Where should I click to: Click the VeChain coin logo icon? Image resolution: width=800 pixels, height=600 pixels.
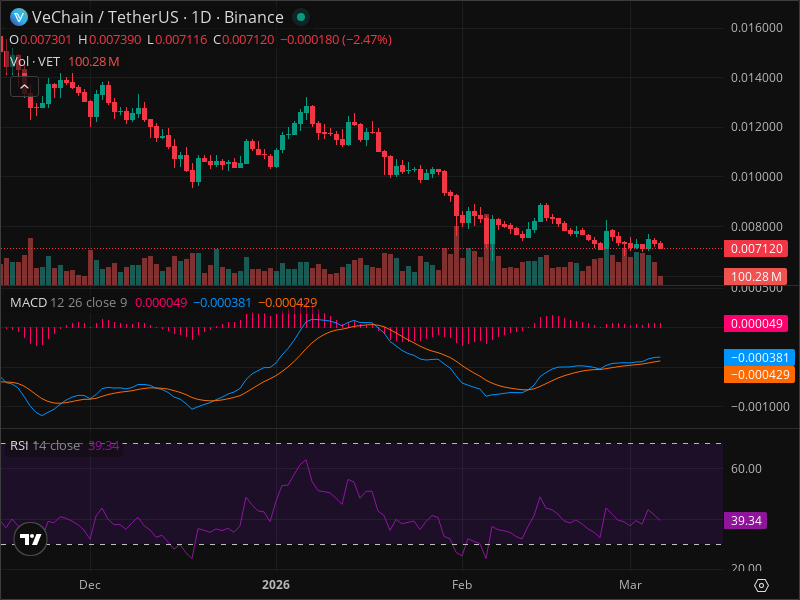(19, 17)
